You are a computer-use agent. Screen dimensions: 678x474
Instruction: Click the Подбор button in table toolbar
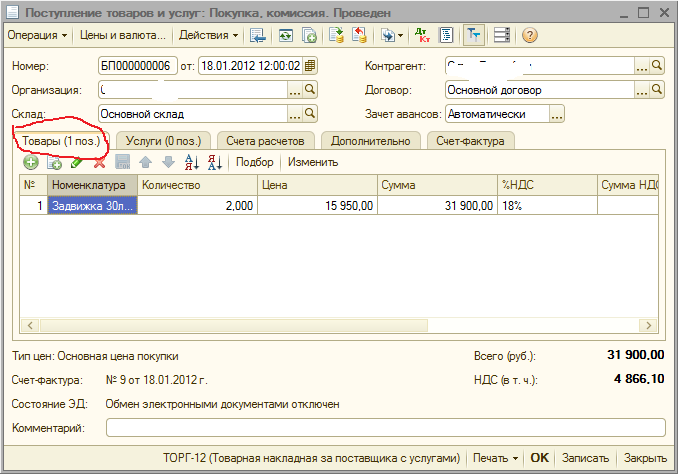255,162
